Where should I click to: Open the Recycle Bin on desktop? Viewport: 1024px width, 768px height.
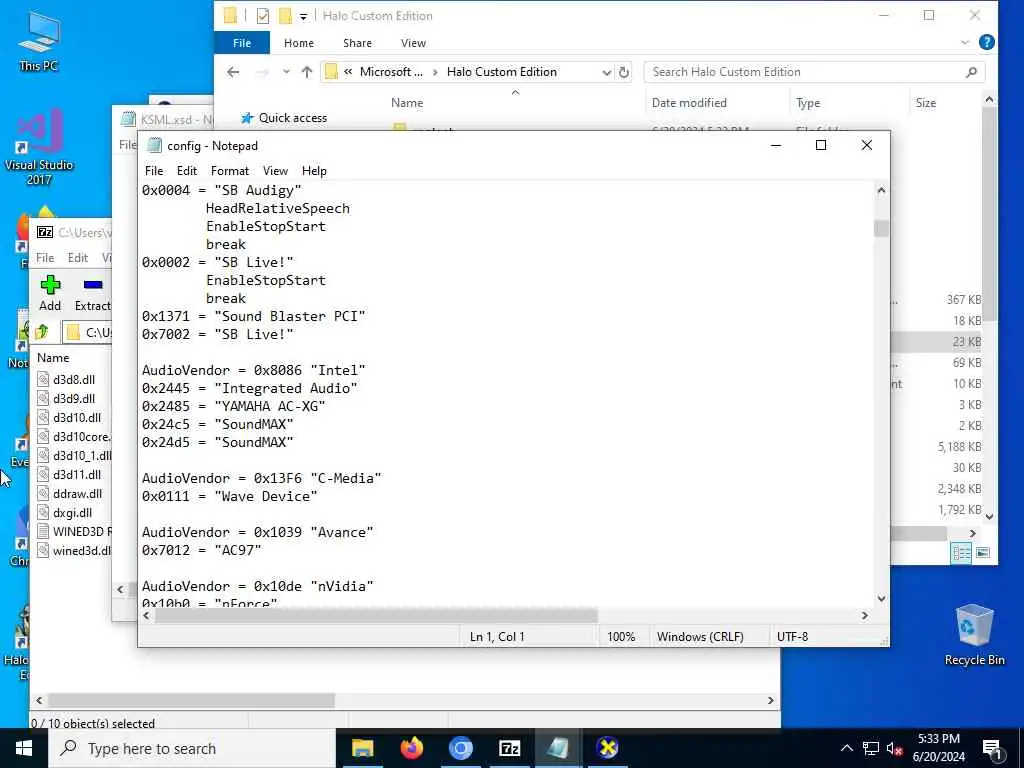pyautogui.click(x=974, y=635)
